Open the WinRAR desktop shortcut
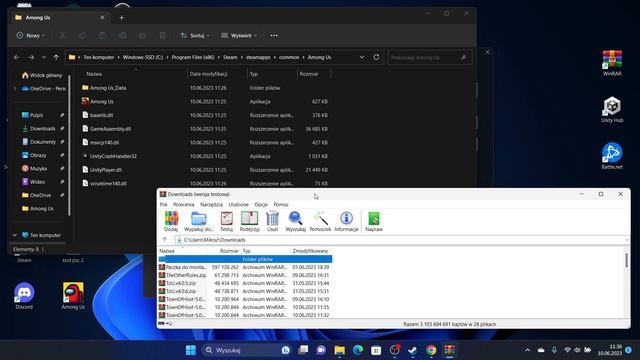The width and height of the screenshot is (640, 360). (x=612, y=63)
